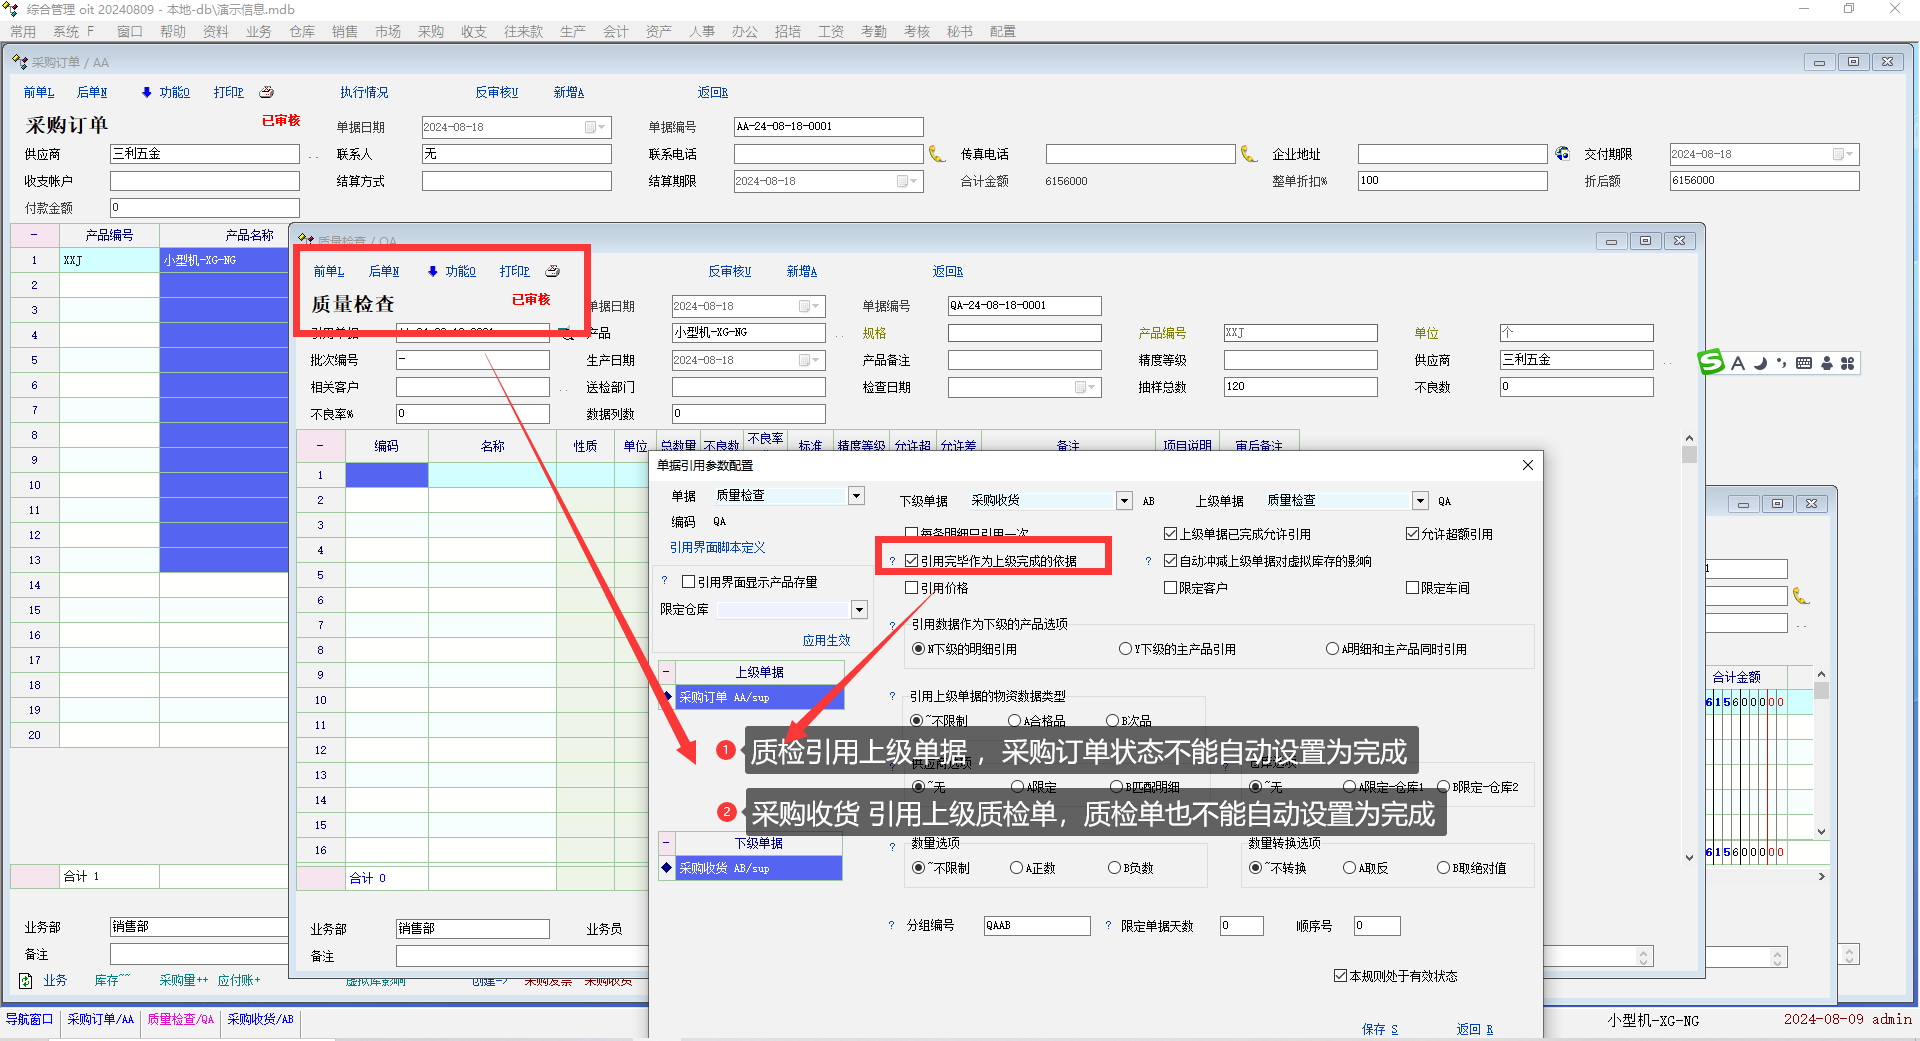Open the 上级单据 质量检查 dropdown

pos(1420,501)
